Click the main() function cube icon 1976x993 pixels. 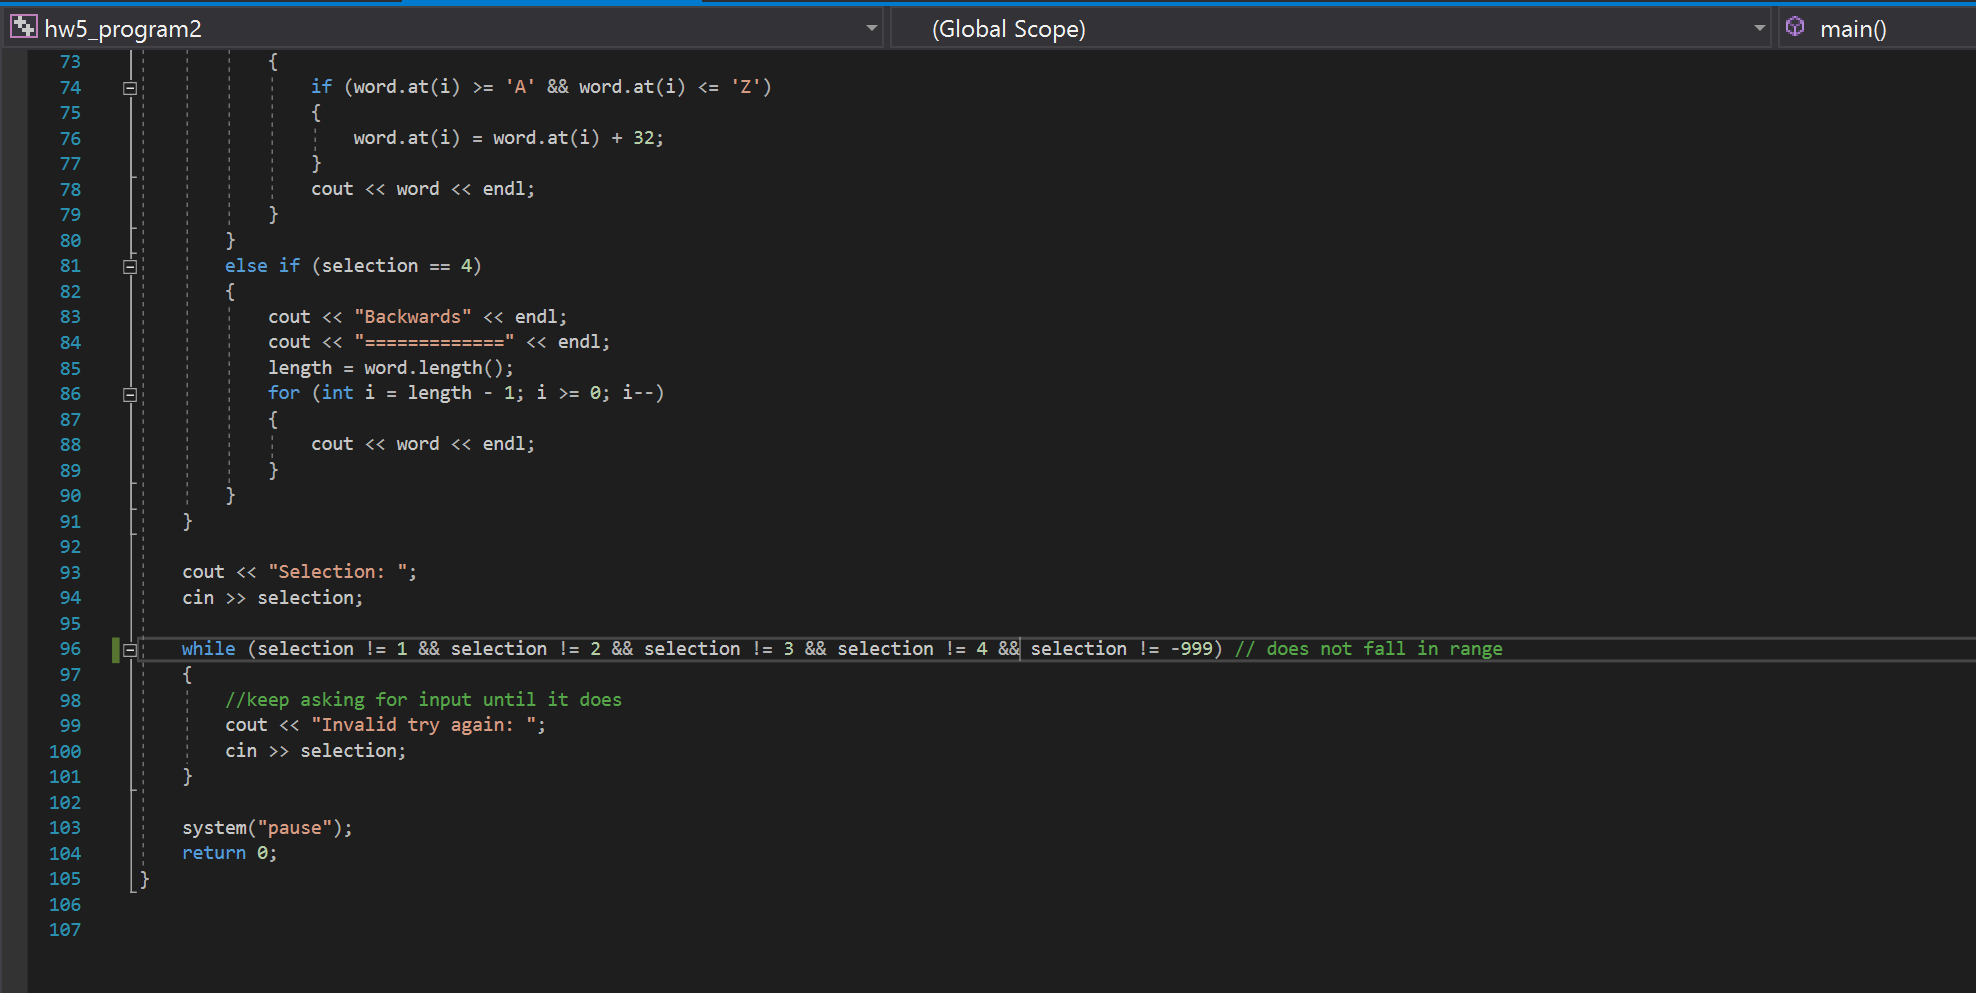click(1795, 27)
